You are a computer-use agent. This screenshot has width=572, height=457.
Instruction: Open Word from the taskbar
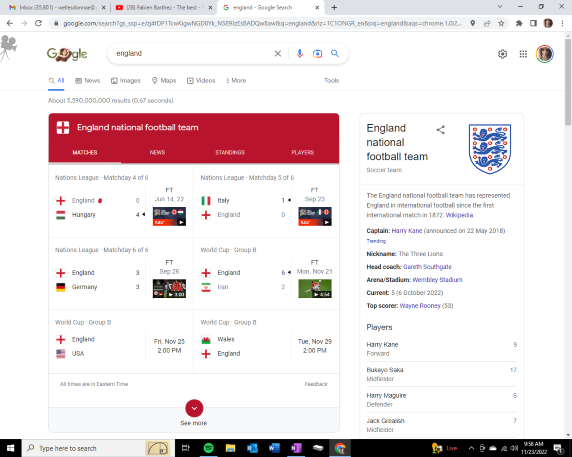[274, 448]
